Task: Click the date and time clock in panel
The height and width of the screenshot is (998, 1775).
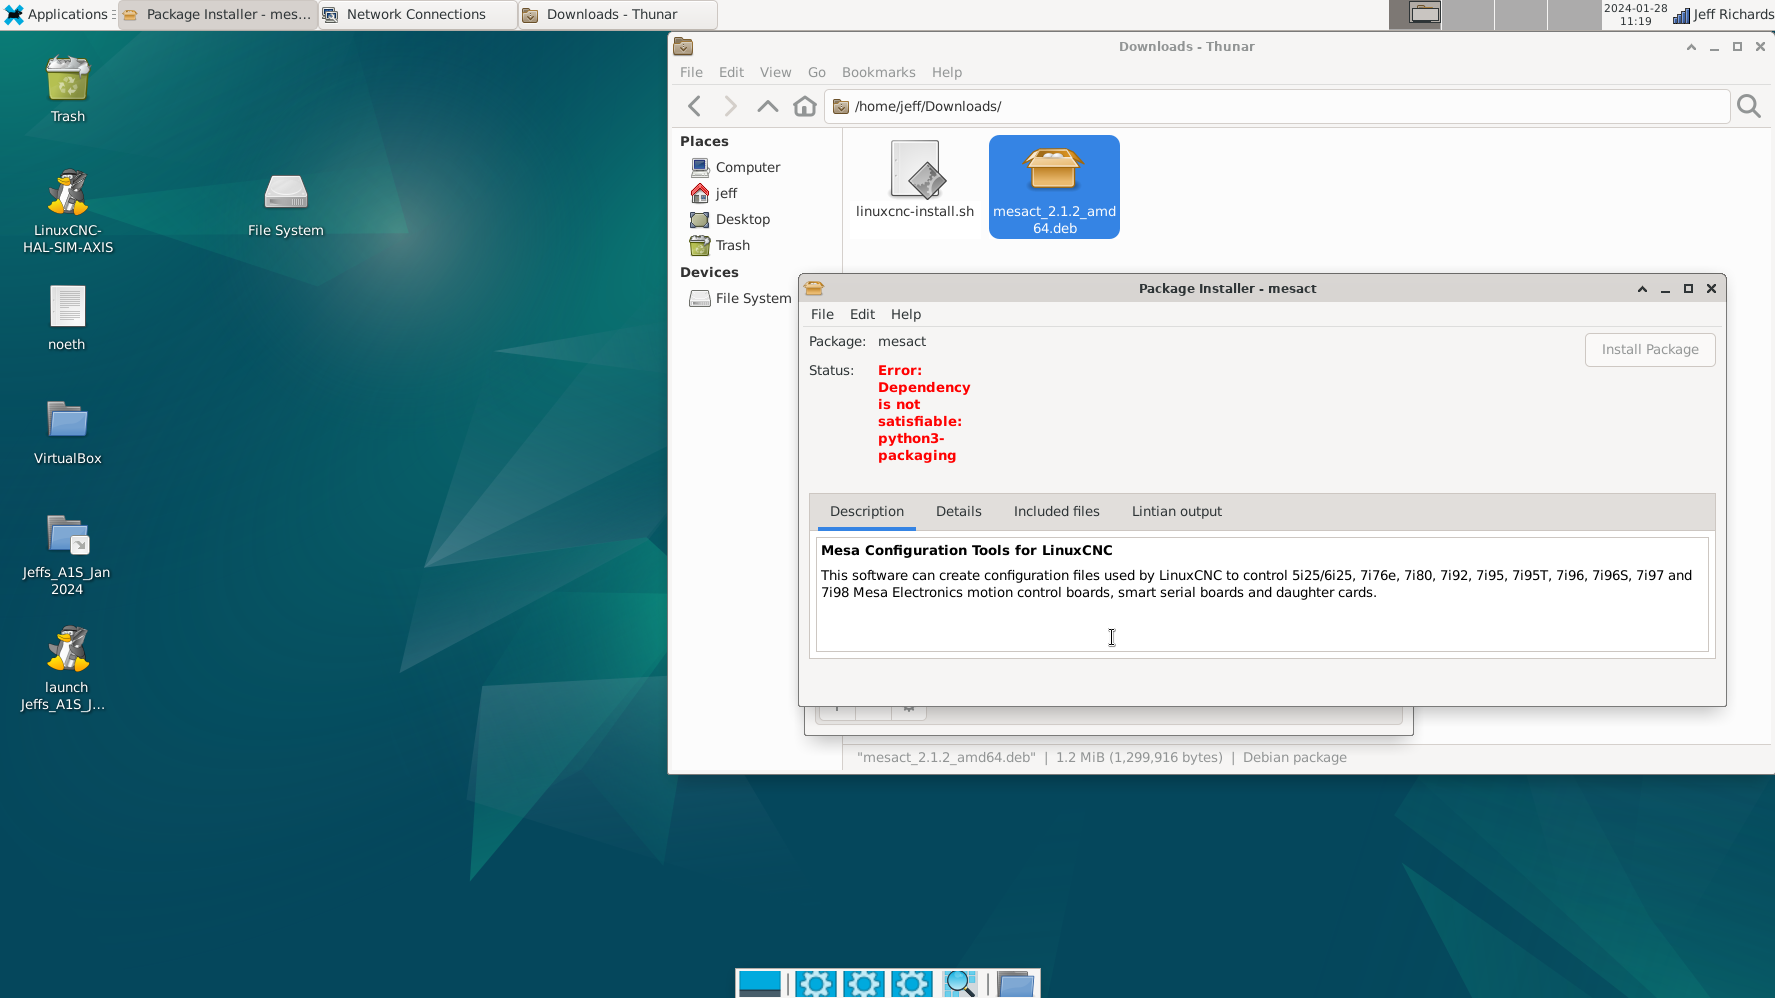Action: coord(1635,14)
